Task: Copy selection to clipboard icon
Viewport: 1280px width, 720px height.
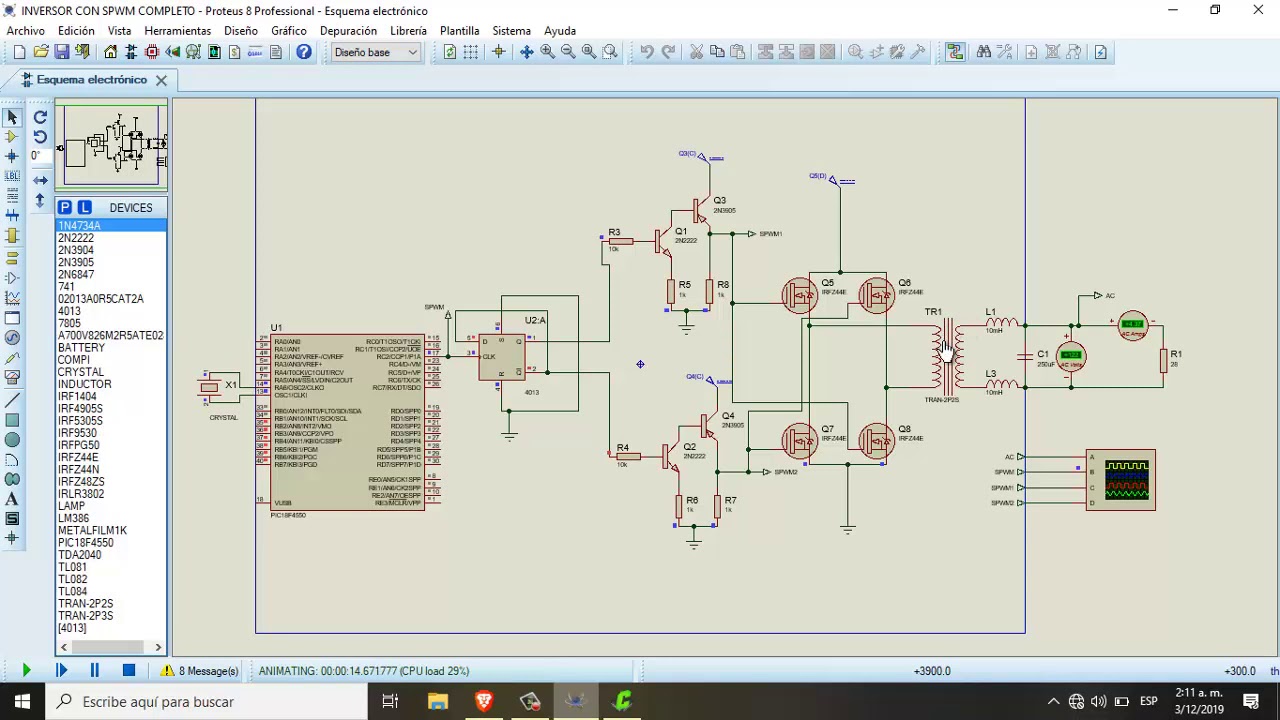Action: click(717, 52)
